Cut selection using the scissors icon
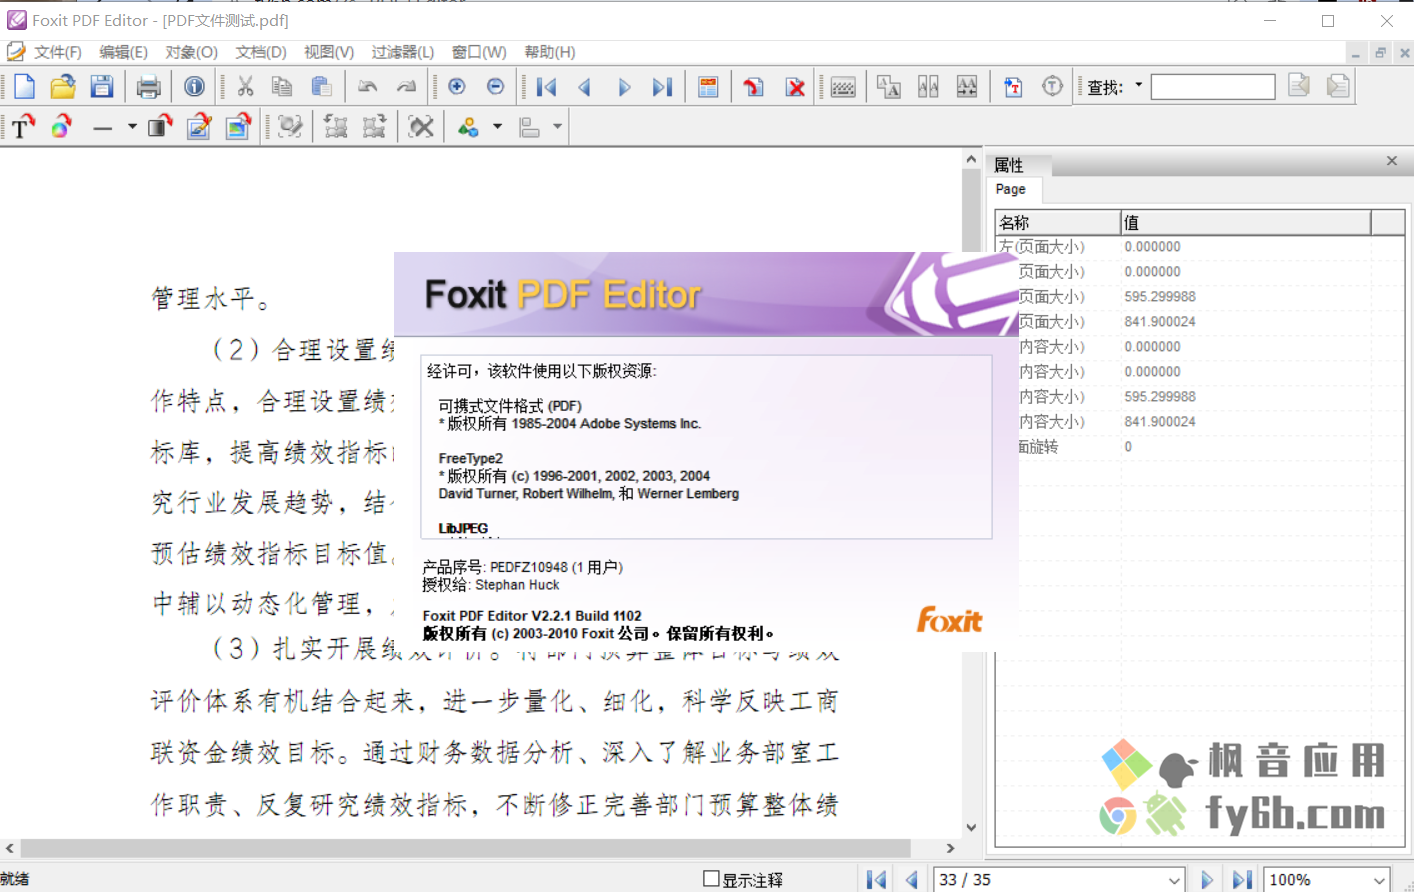 click(x=245, y=87)
